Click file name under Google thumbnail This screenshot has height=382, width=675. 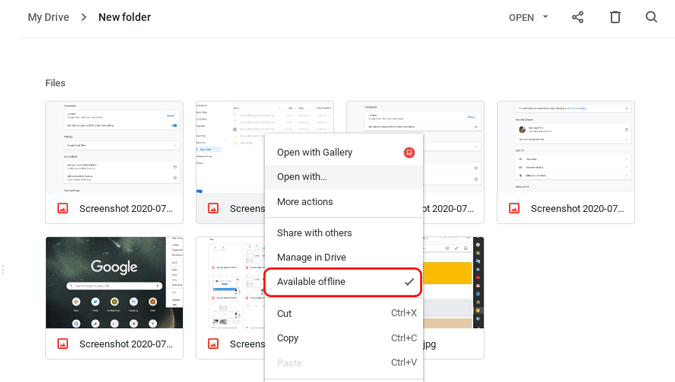point(126,344)
